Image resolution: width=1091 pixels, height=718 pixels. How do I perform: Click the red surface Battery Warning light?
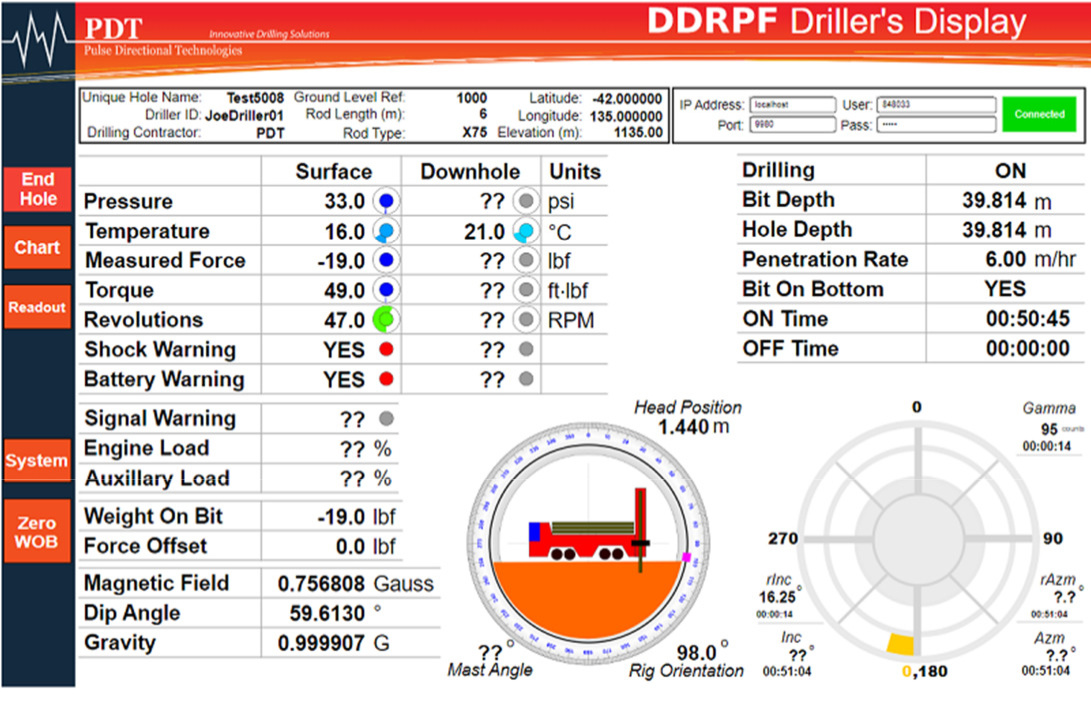click(386, 379)
